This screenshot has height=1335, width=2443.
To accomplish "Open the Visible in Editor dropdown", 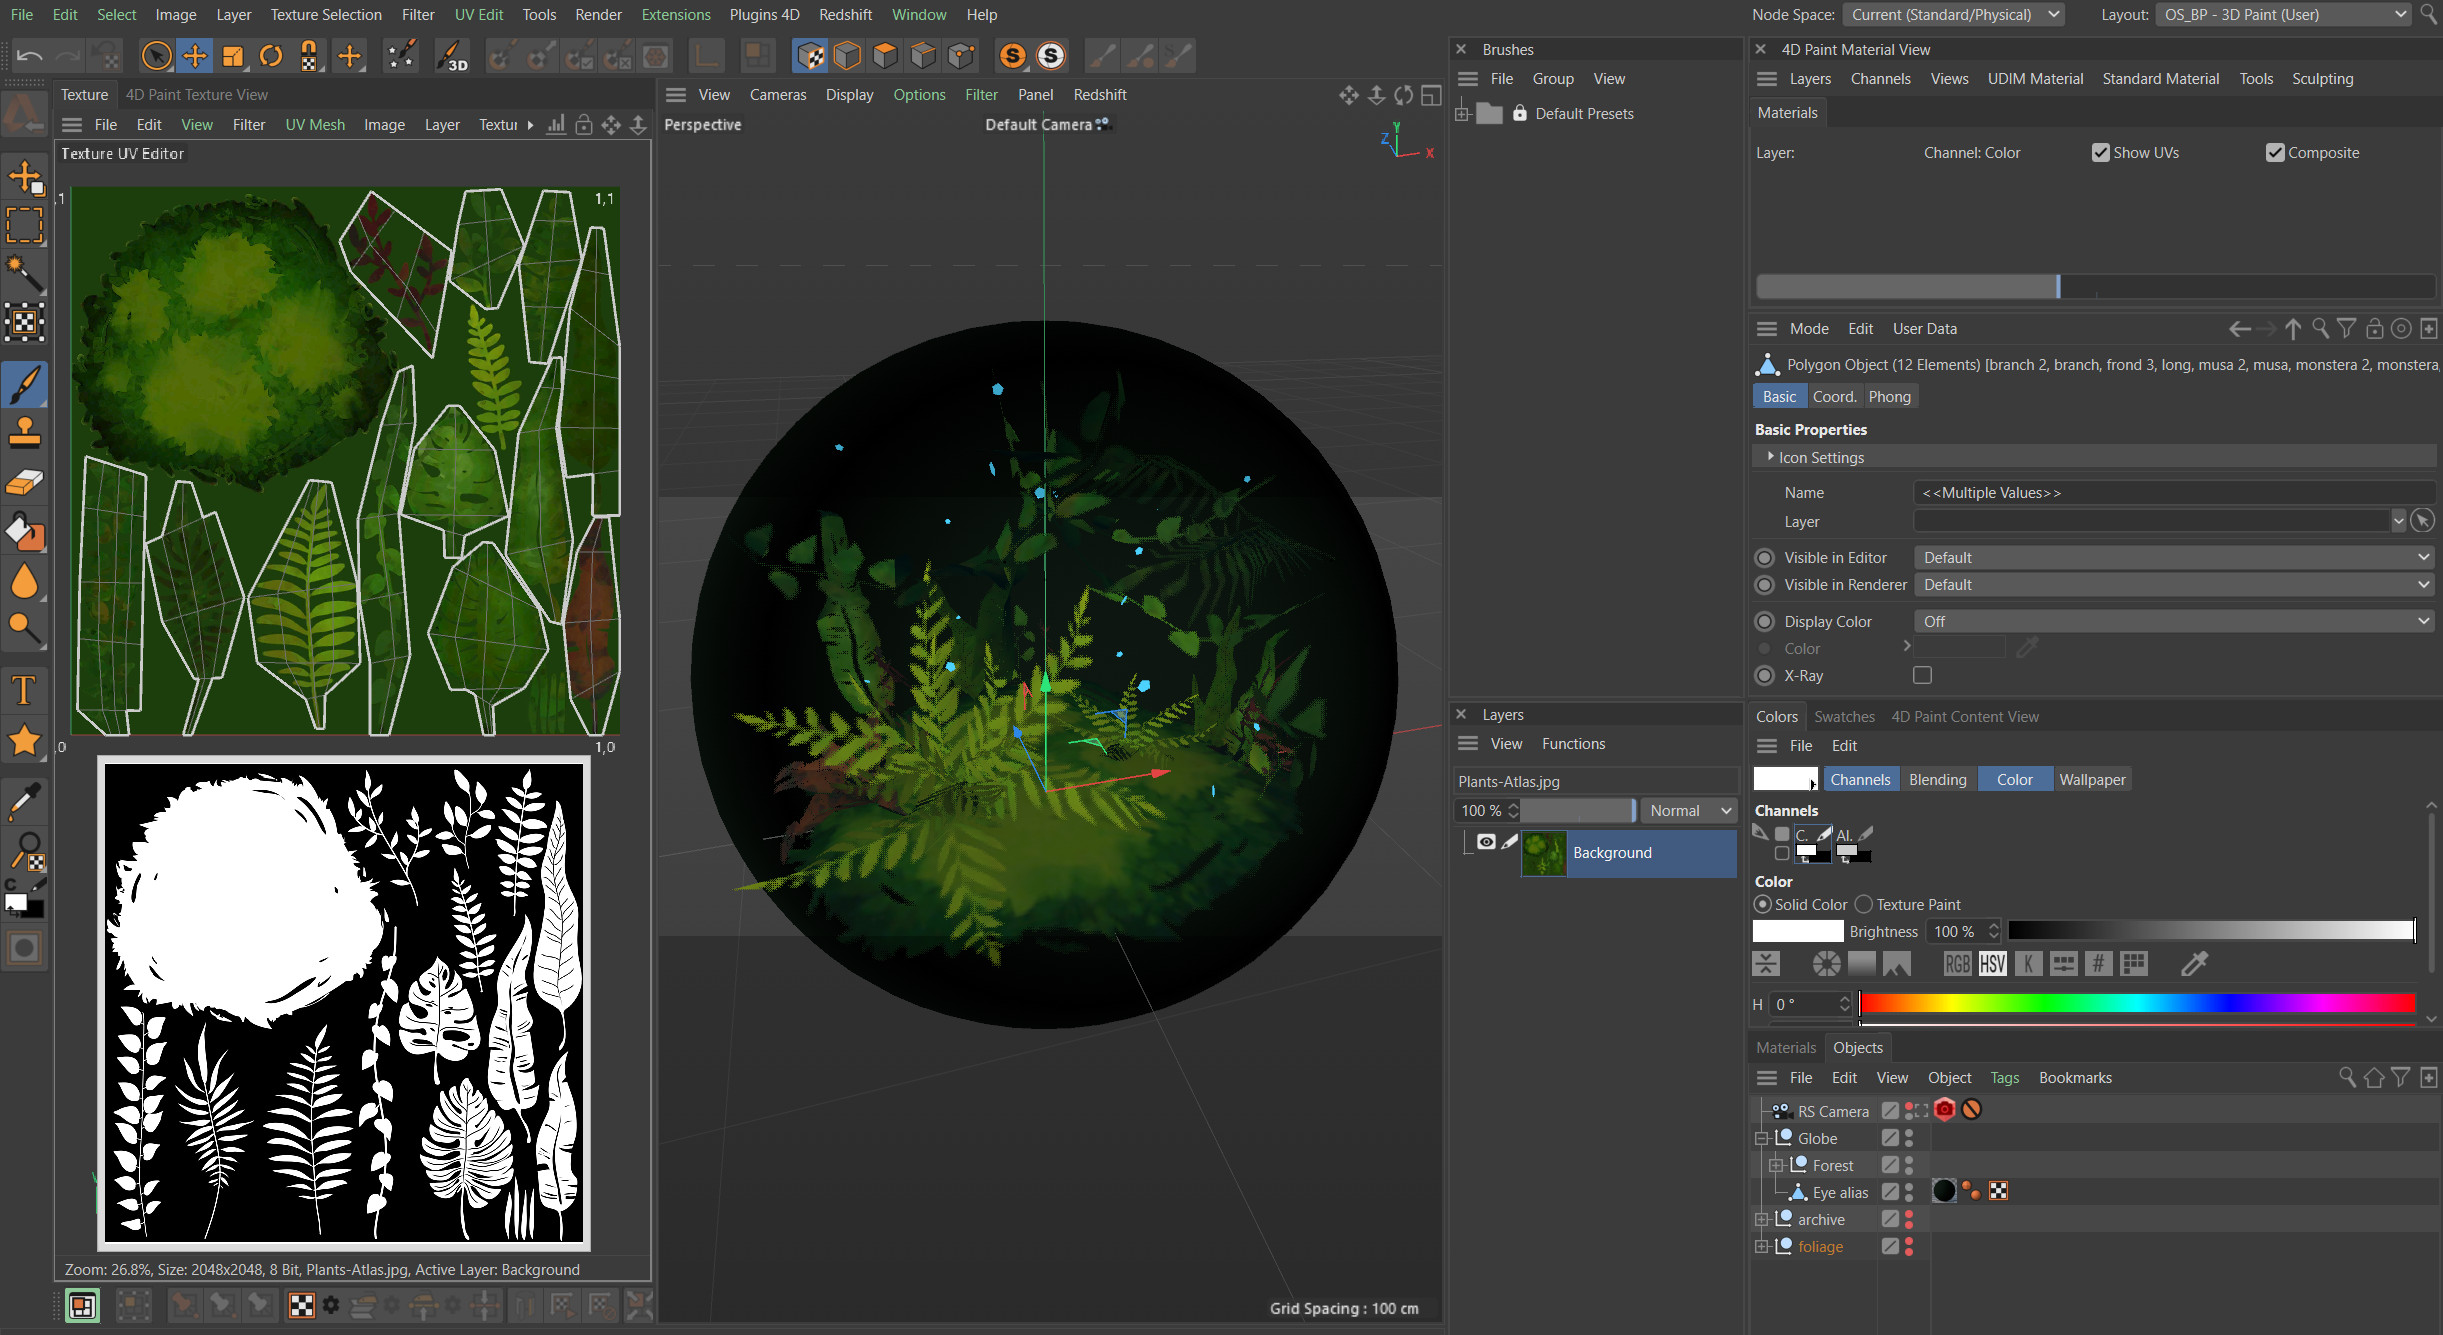I will click(2174, 557).
